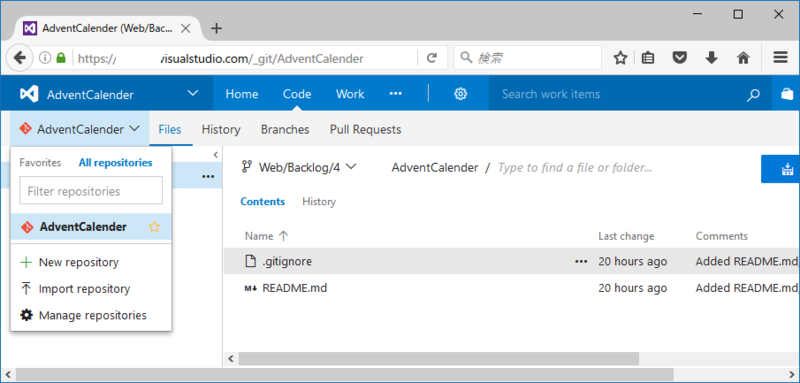The height and width of the screenshot is (383, 800).
Task: Click the Visual Studio logo icon
Action: pyautogui.click(x=29, y=94)
